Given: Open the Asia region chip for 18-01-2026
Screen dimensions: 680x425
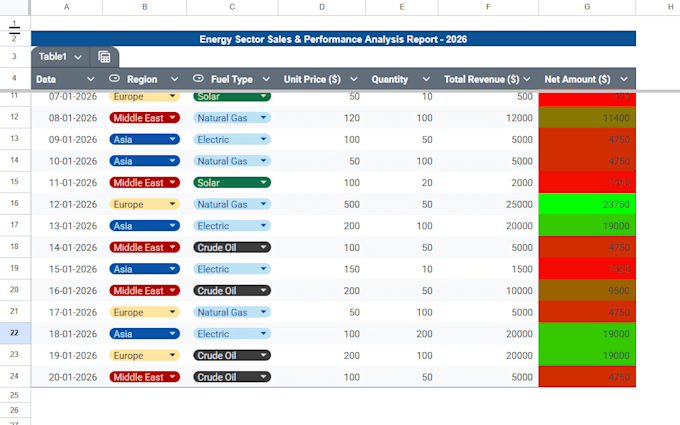Looking at the screenshot, I should [144, 334].
